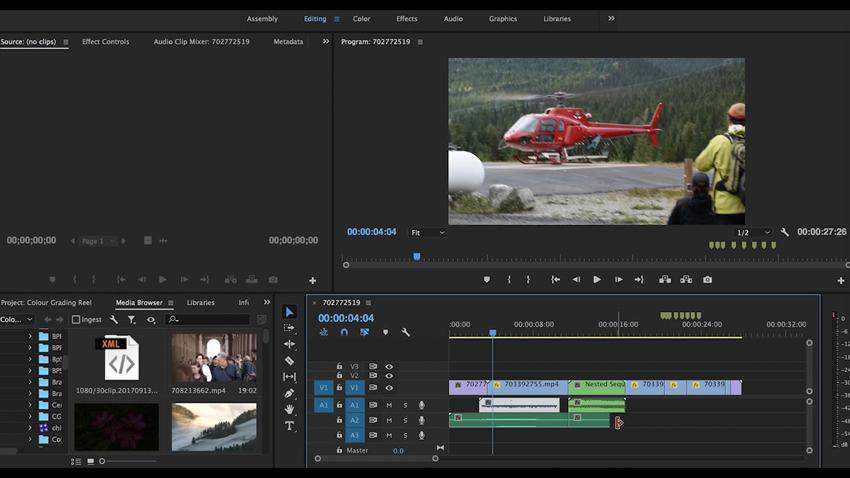The width and height of the screenshot is (850, 478).
Task: Click Add Marker in Program monitor
Action: point(487,280)
